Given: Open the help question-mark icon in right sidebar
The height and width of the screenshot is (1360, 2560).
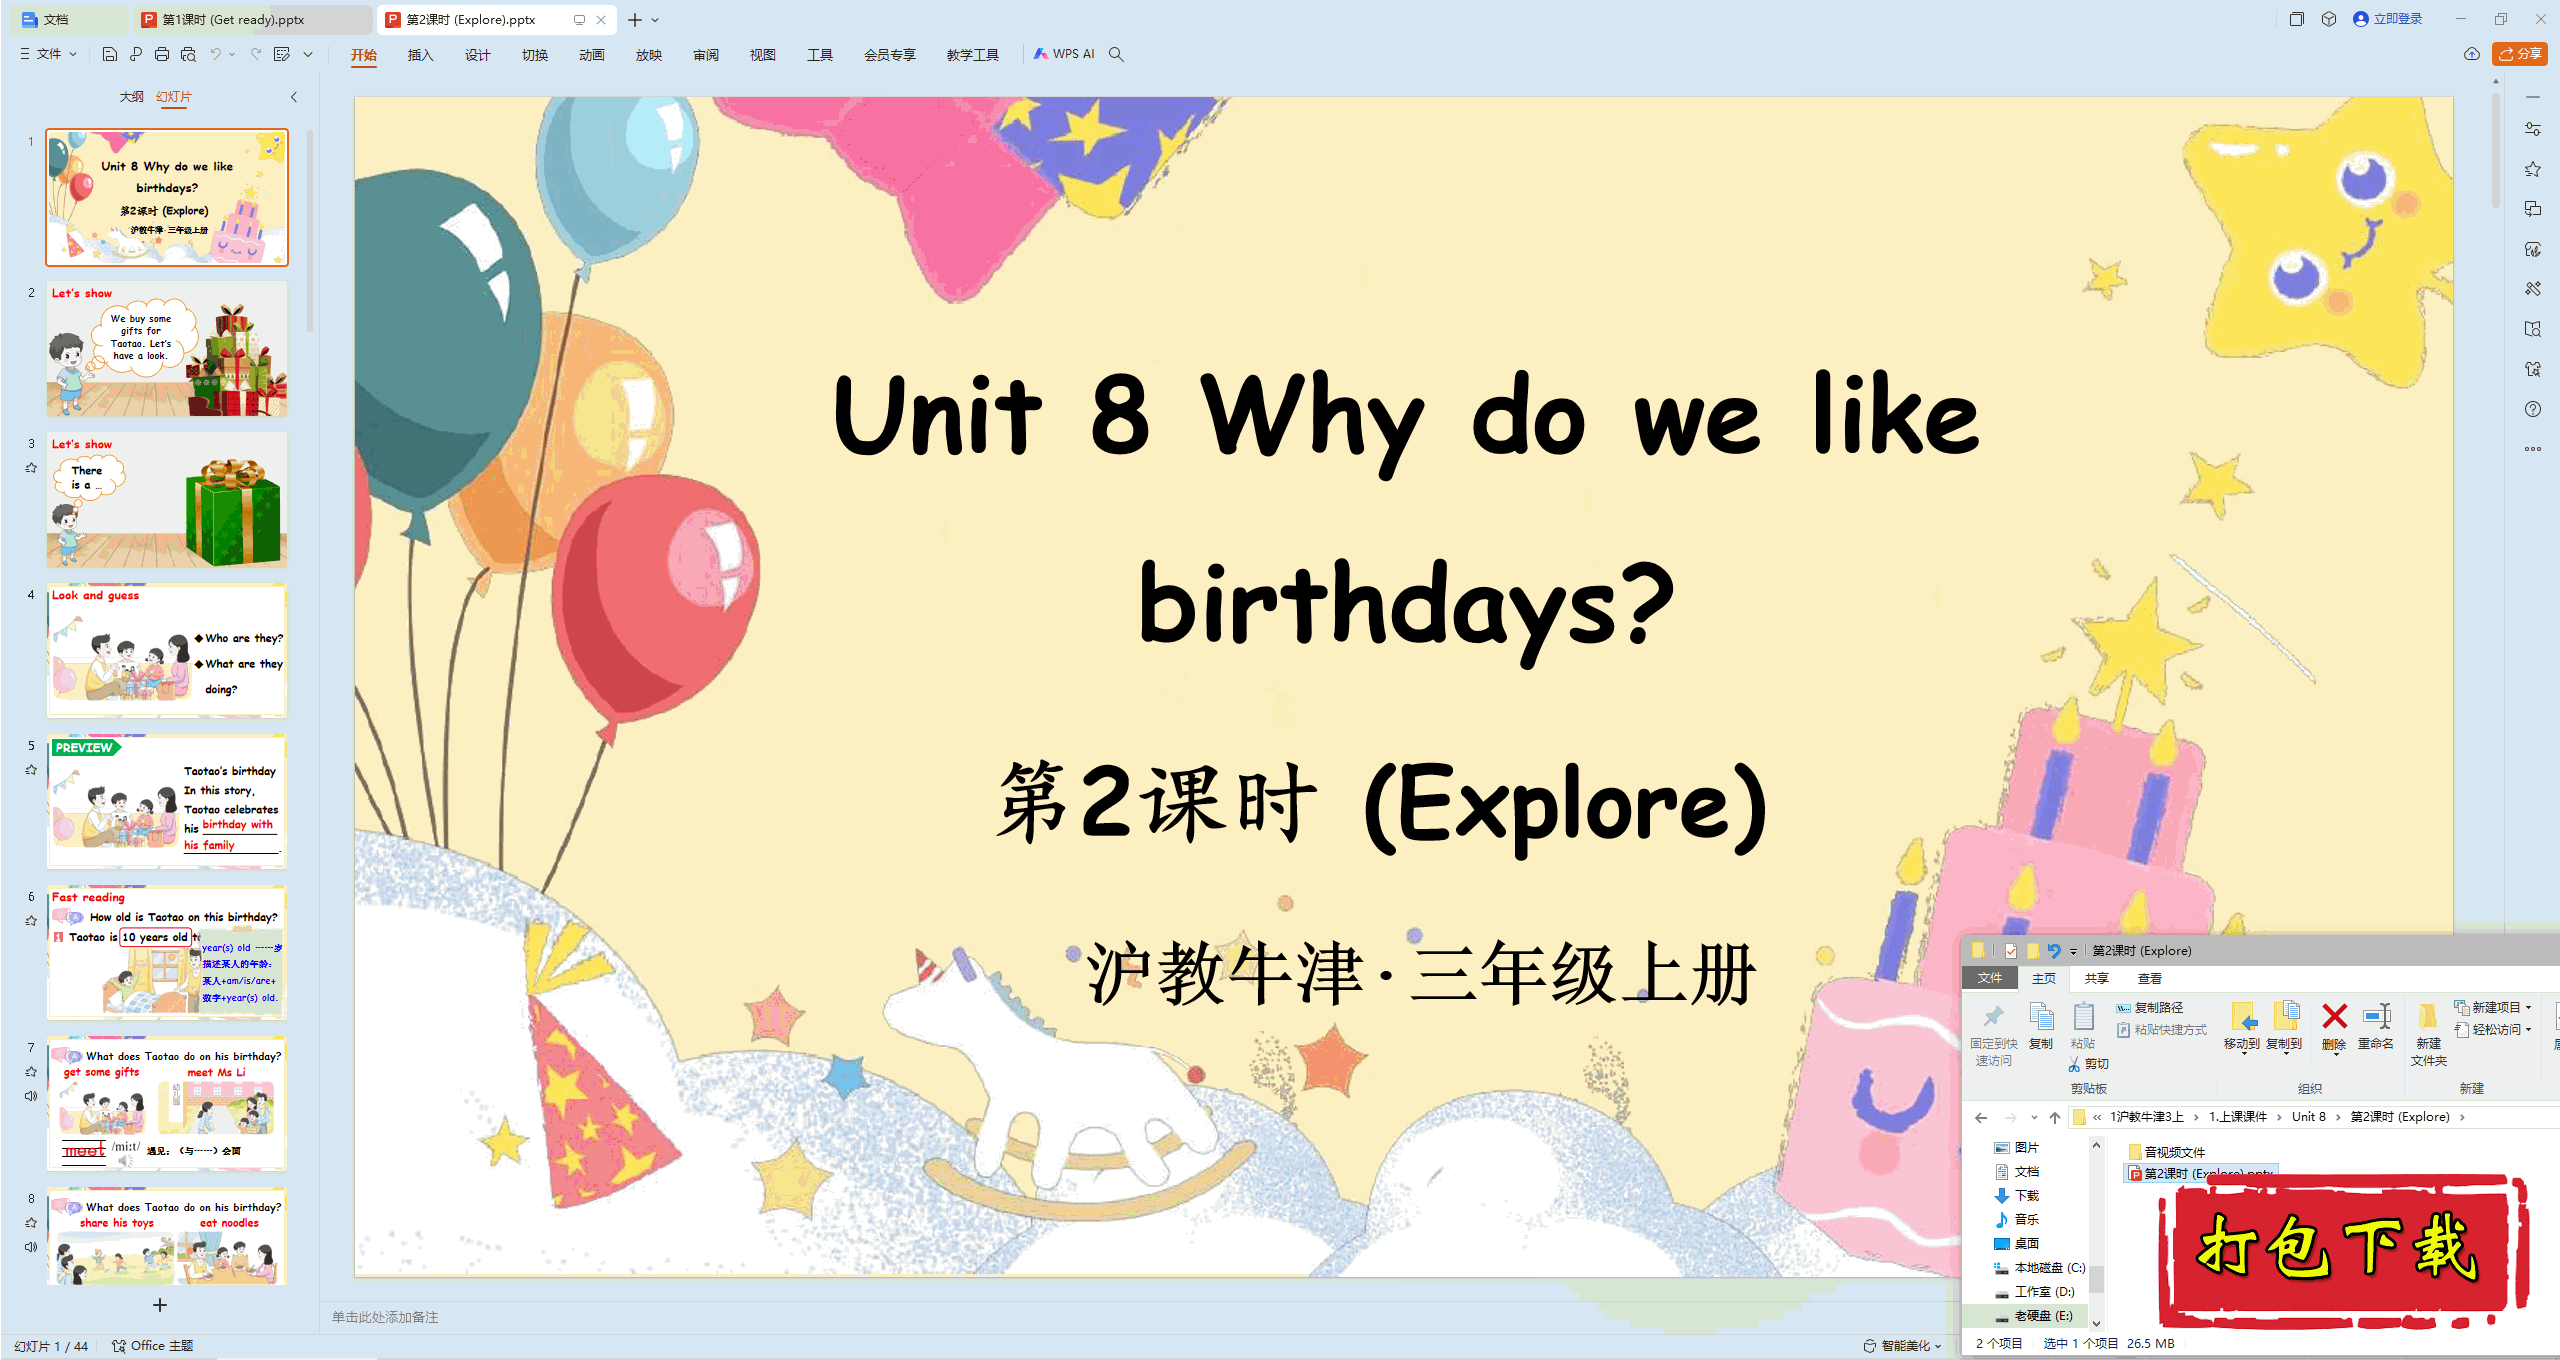Looking at the screenshot, I should [x=2533, y=409].
